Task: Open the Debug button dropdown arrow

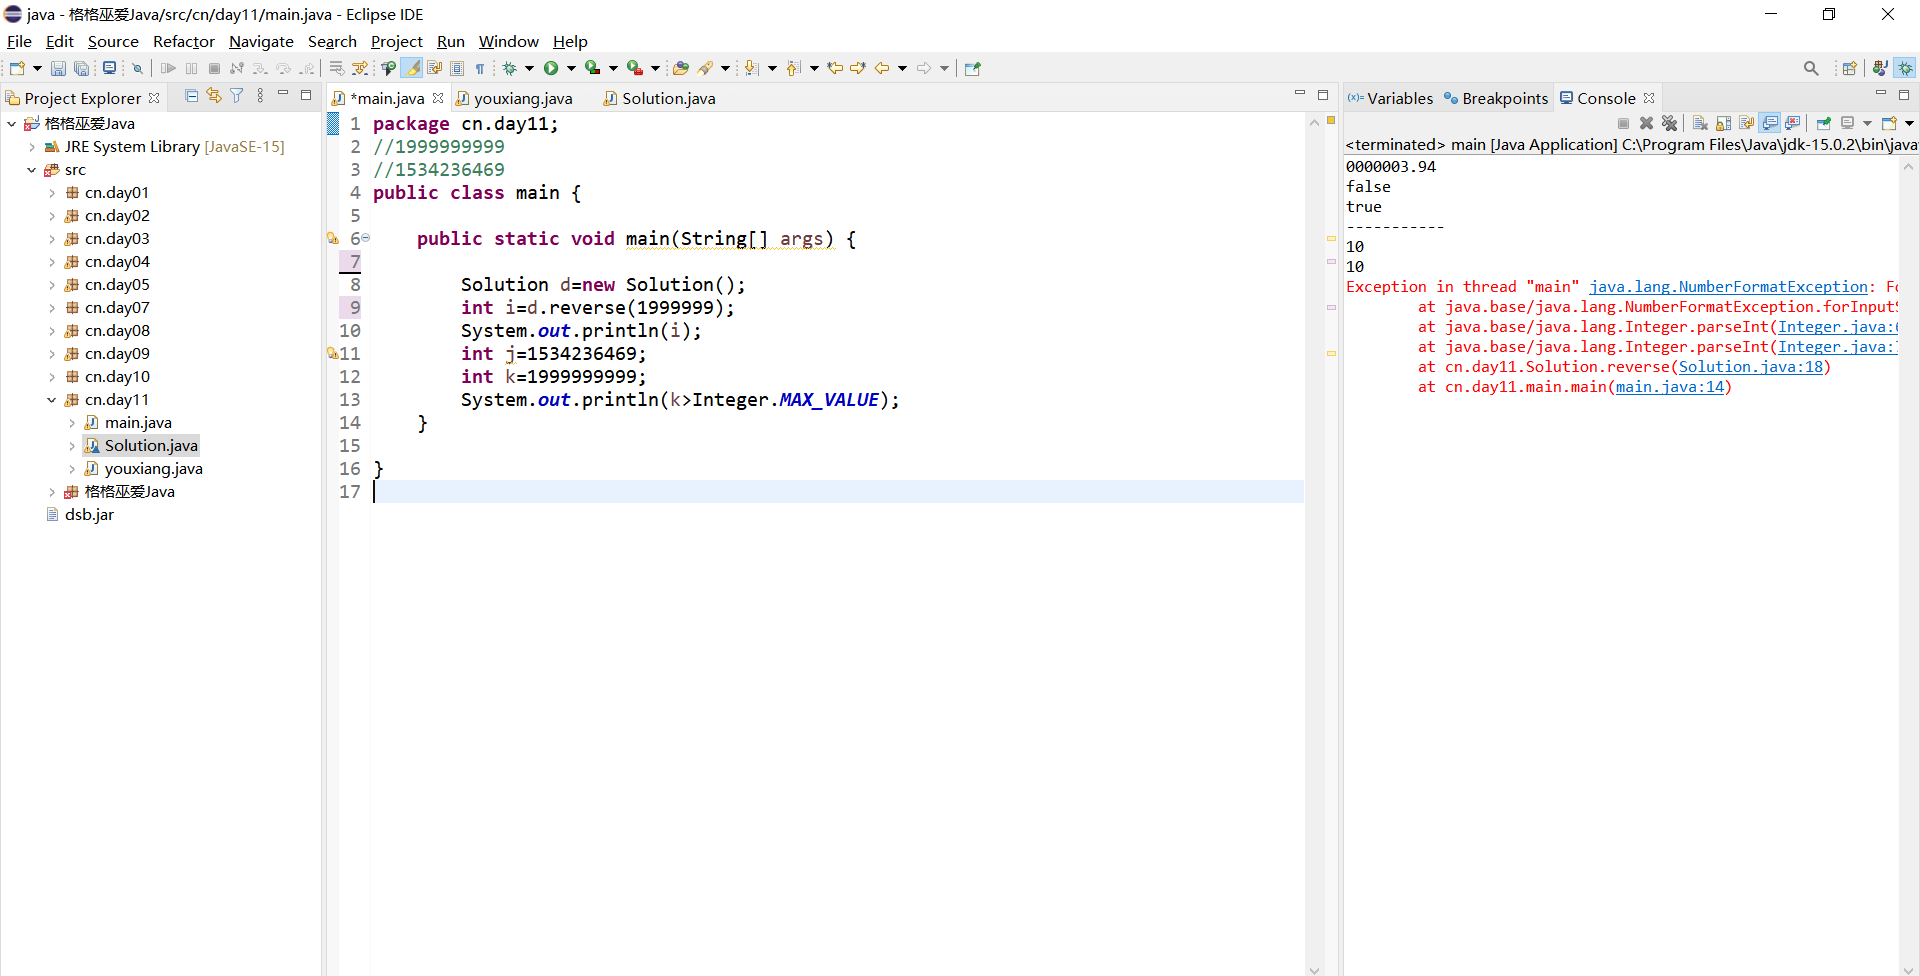Action: coord(529,68)
